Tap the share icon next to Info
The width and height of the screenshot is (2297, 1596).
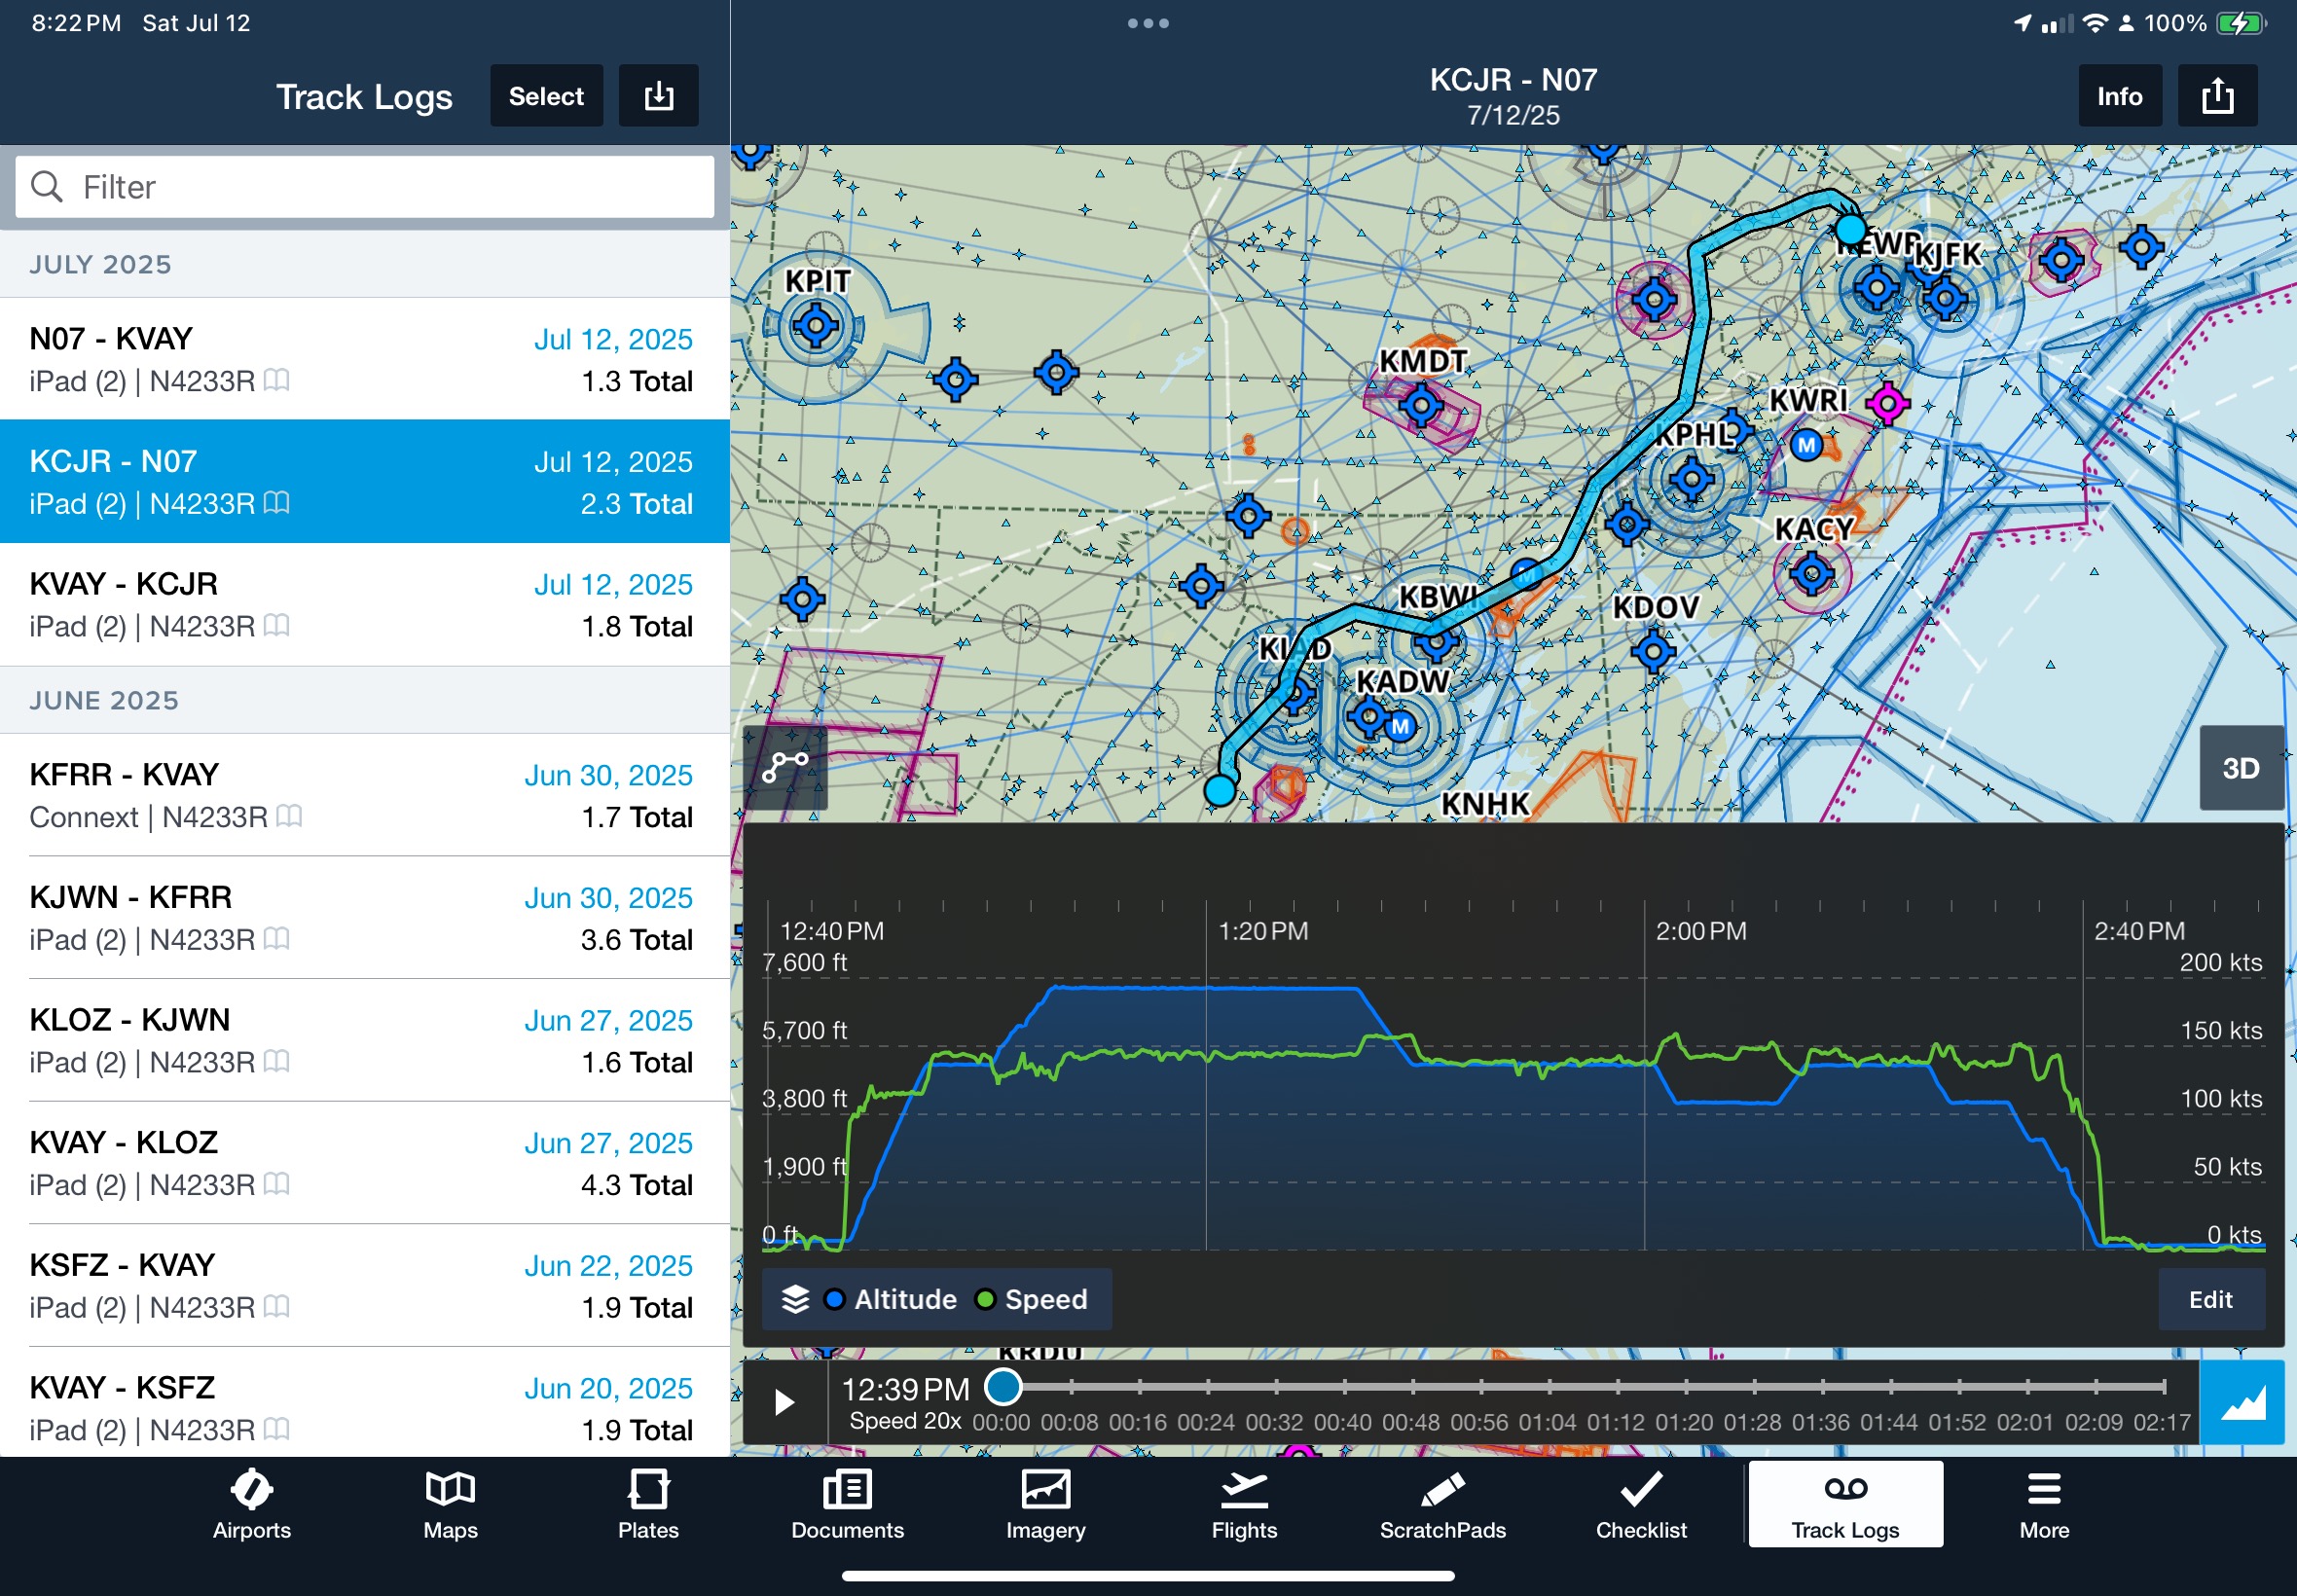2216,96
